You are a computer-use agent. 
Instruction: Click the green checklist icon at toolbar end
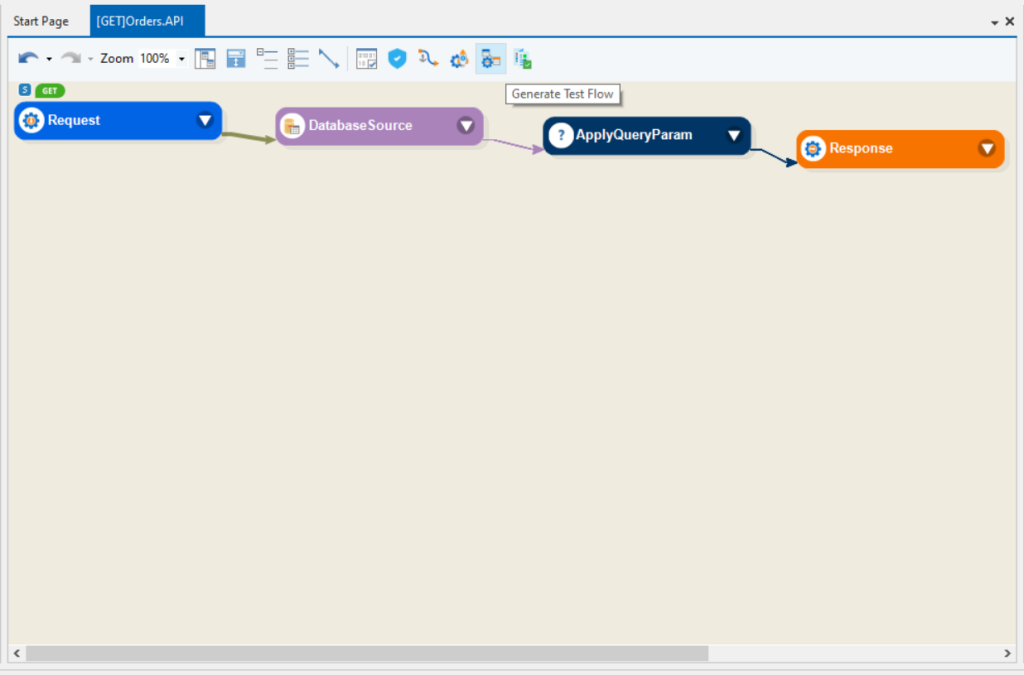coord(521,58)
